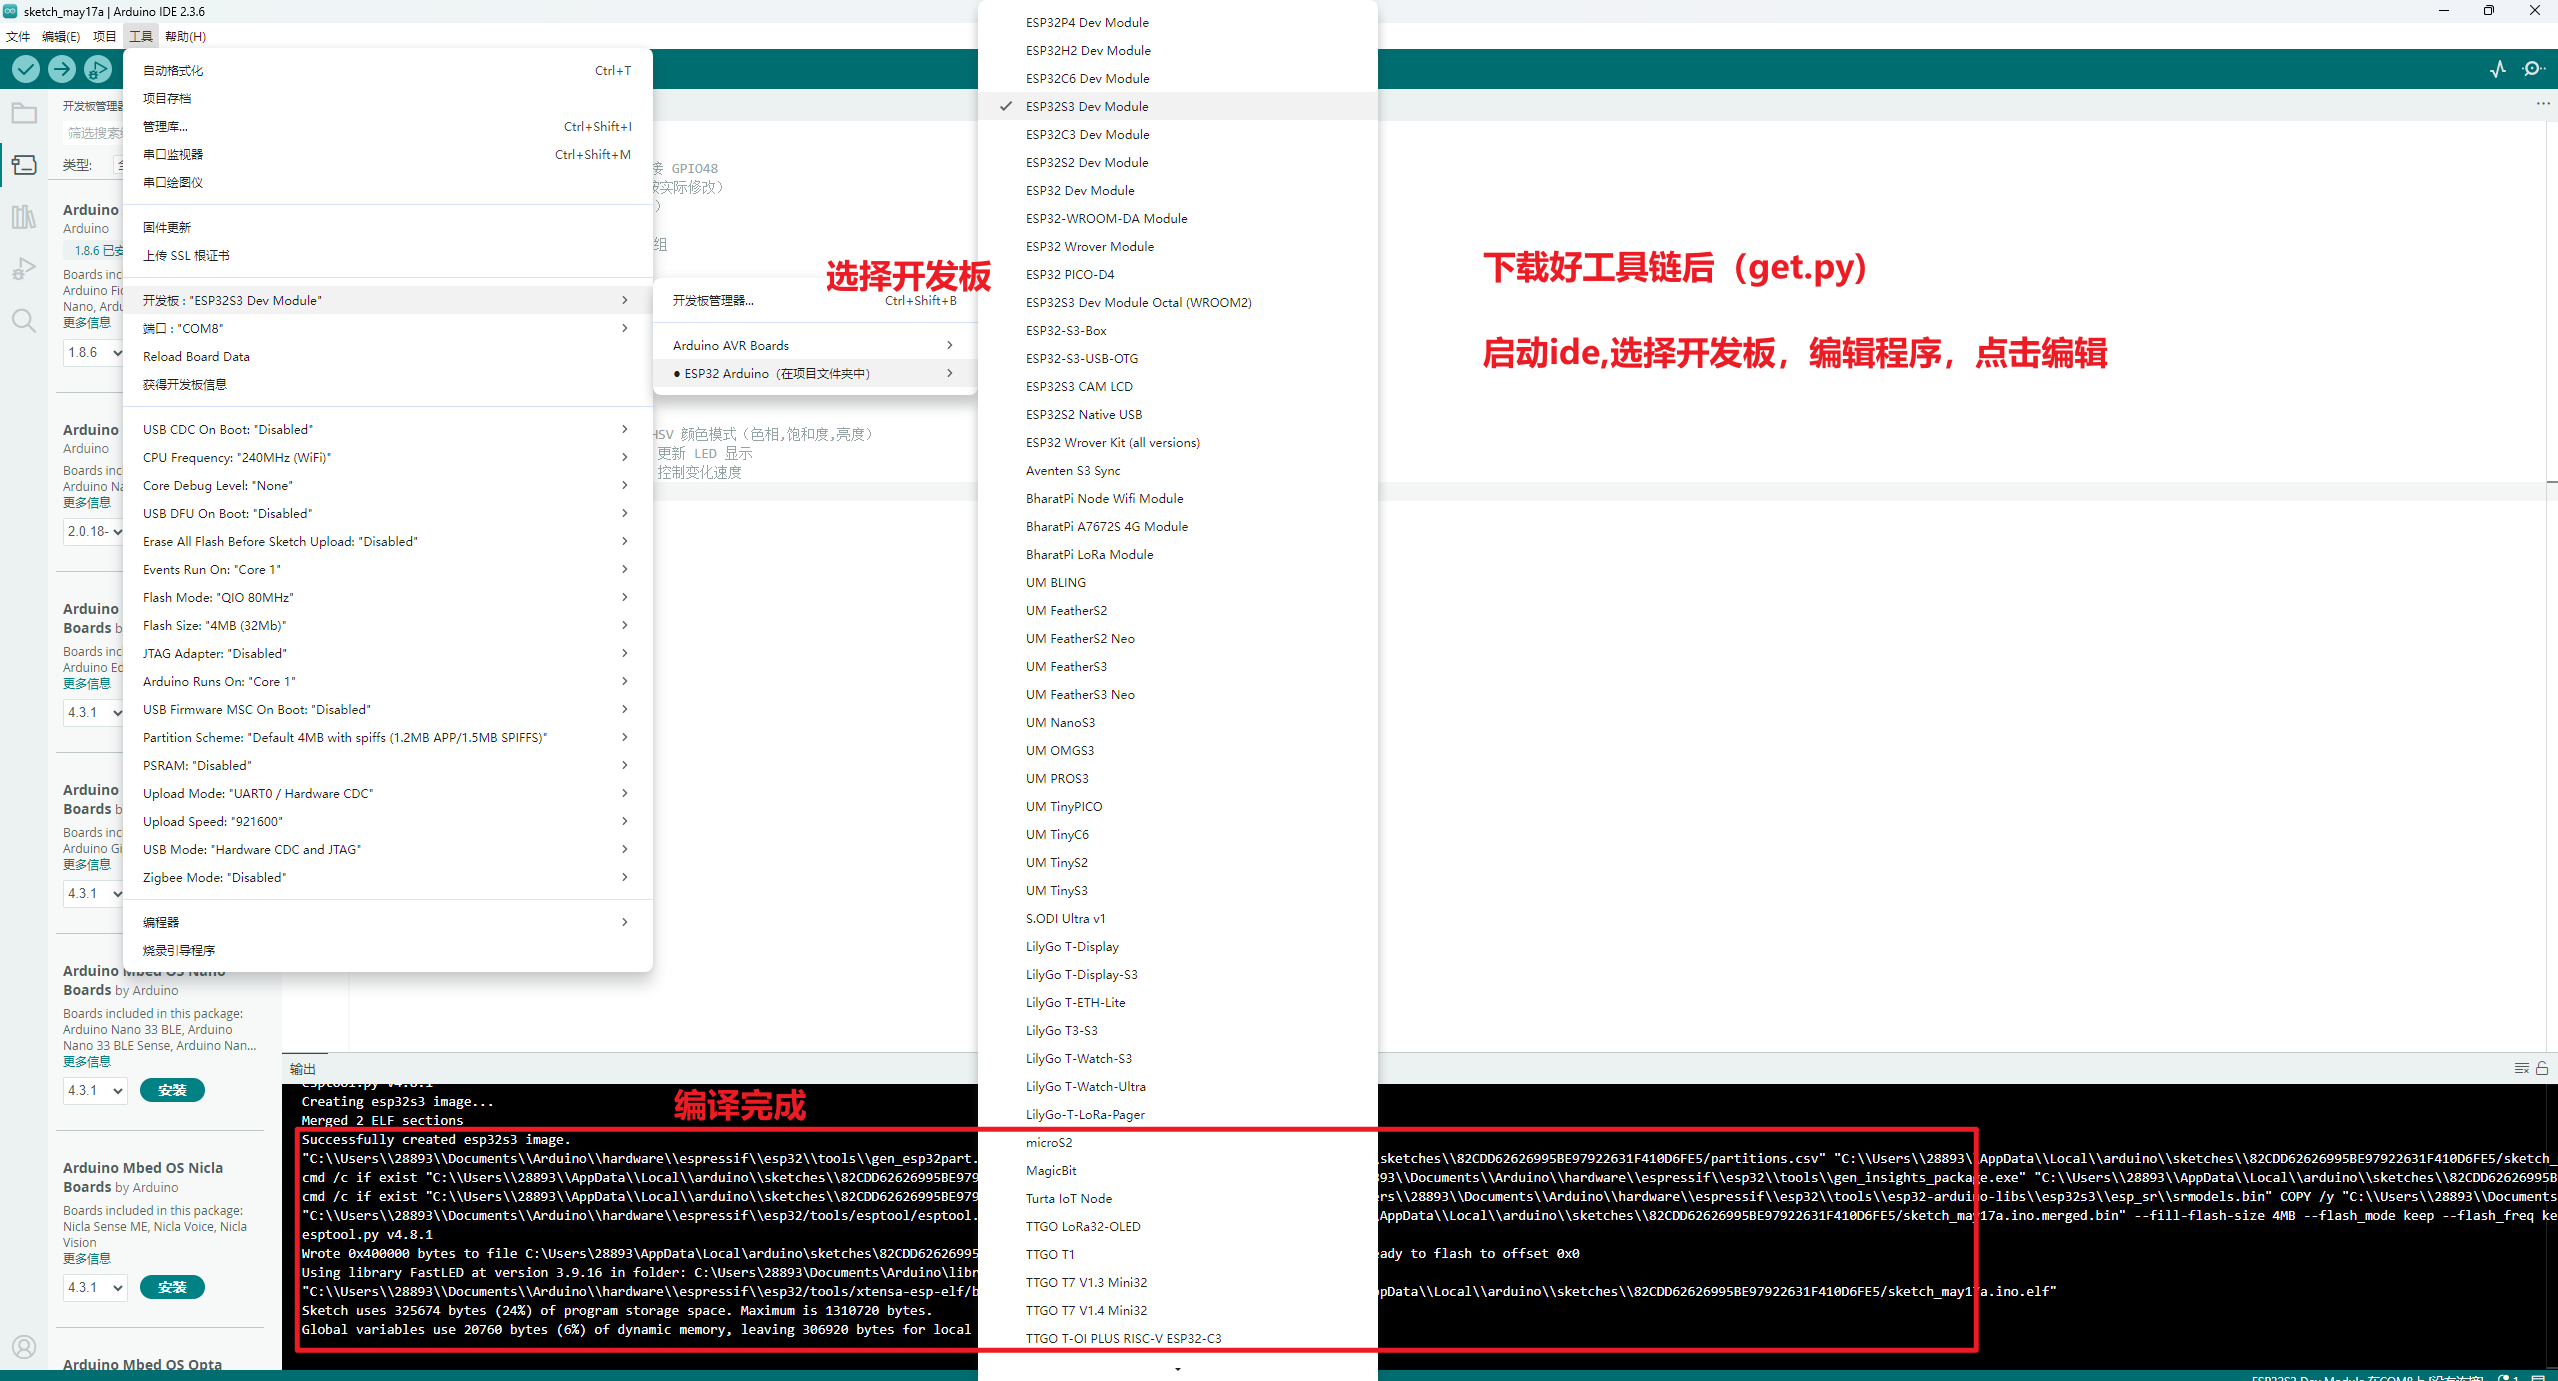Image resolution: width=2558 pixels, height=1381 pixels.
Task: Click the board list scroll-down arrow
Action: pyautogui.click(x=1177, y=1368)
